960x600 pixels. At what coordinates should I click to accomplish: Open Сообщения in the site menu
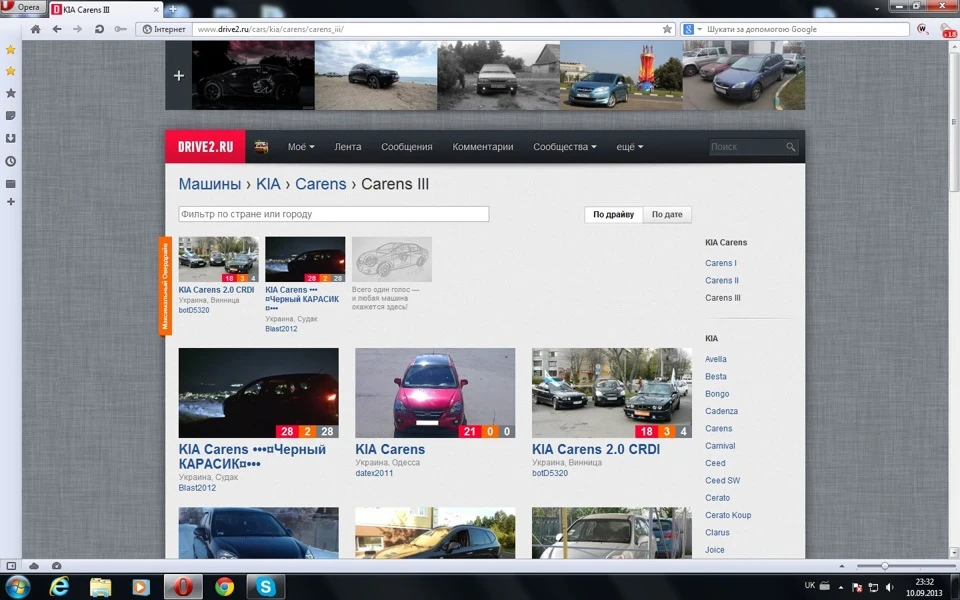pos(407,147)
